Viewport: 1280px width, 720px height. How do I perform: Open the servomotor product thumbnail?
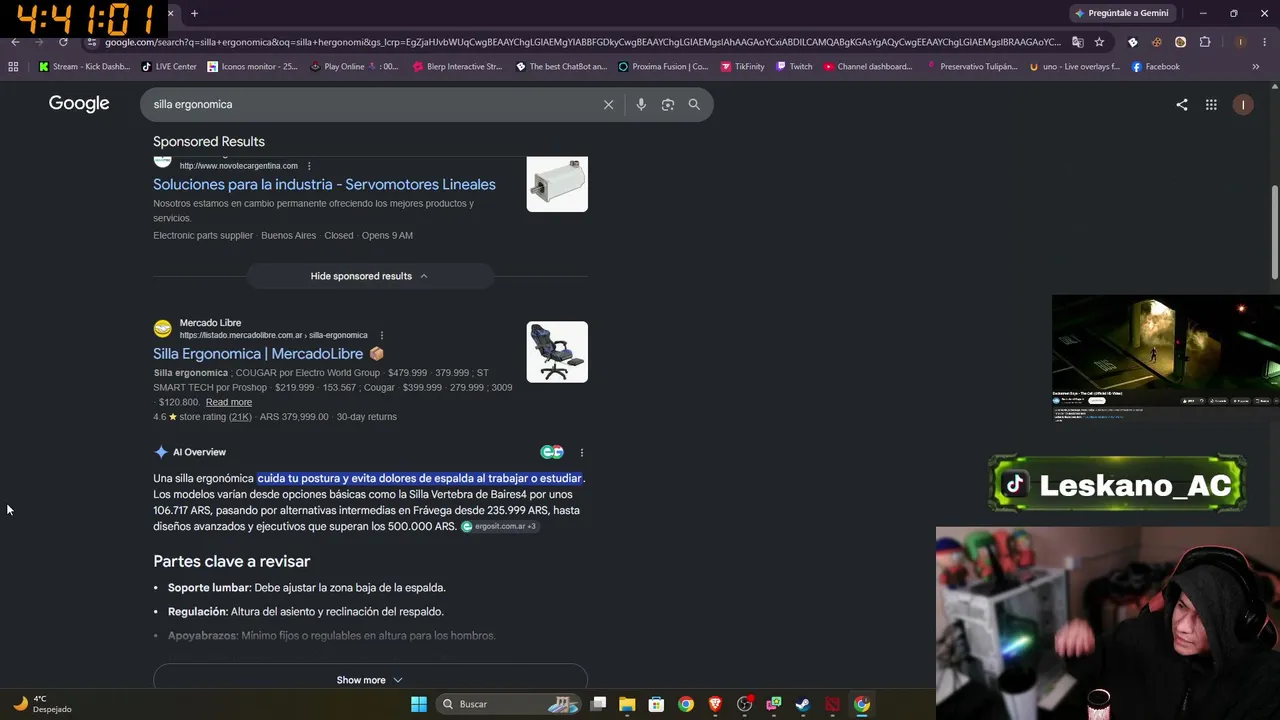(557, 184)
